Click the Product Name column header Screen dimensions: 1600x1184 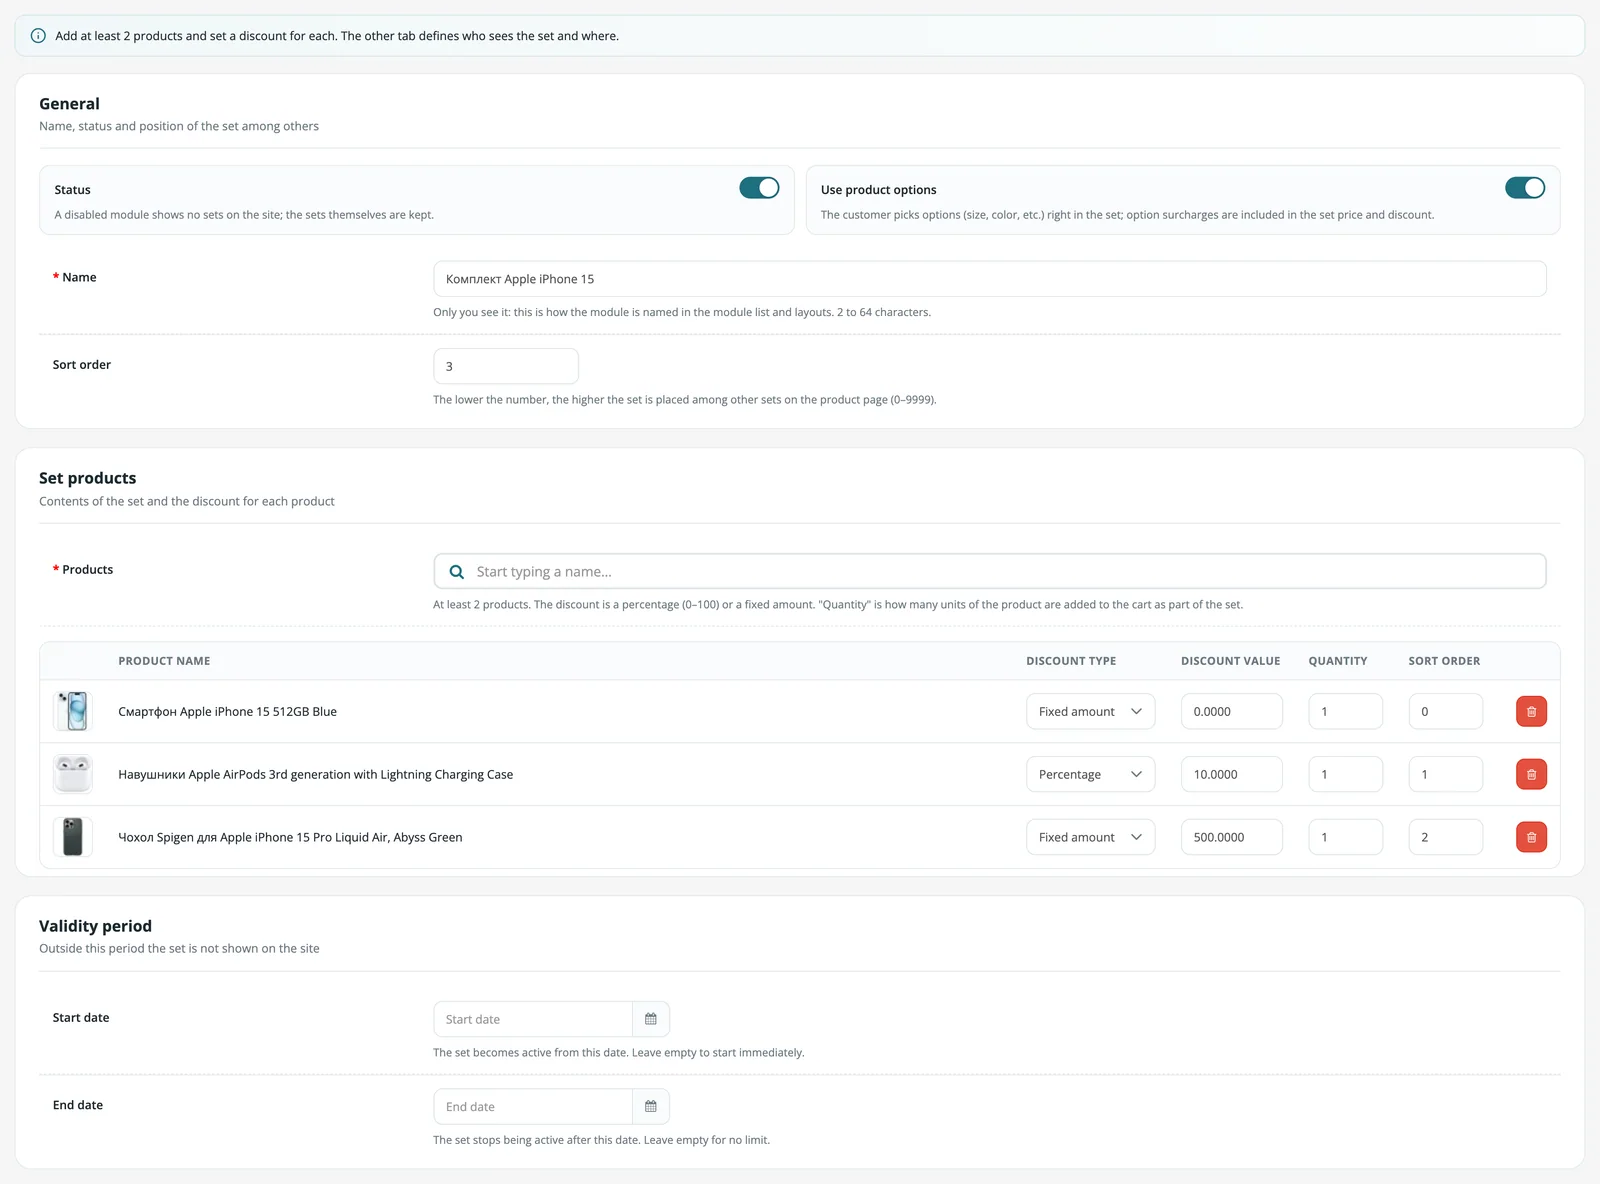[164, 661]
